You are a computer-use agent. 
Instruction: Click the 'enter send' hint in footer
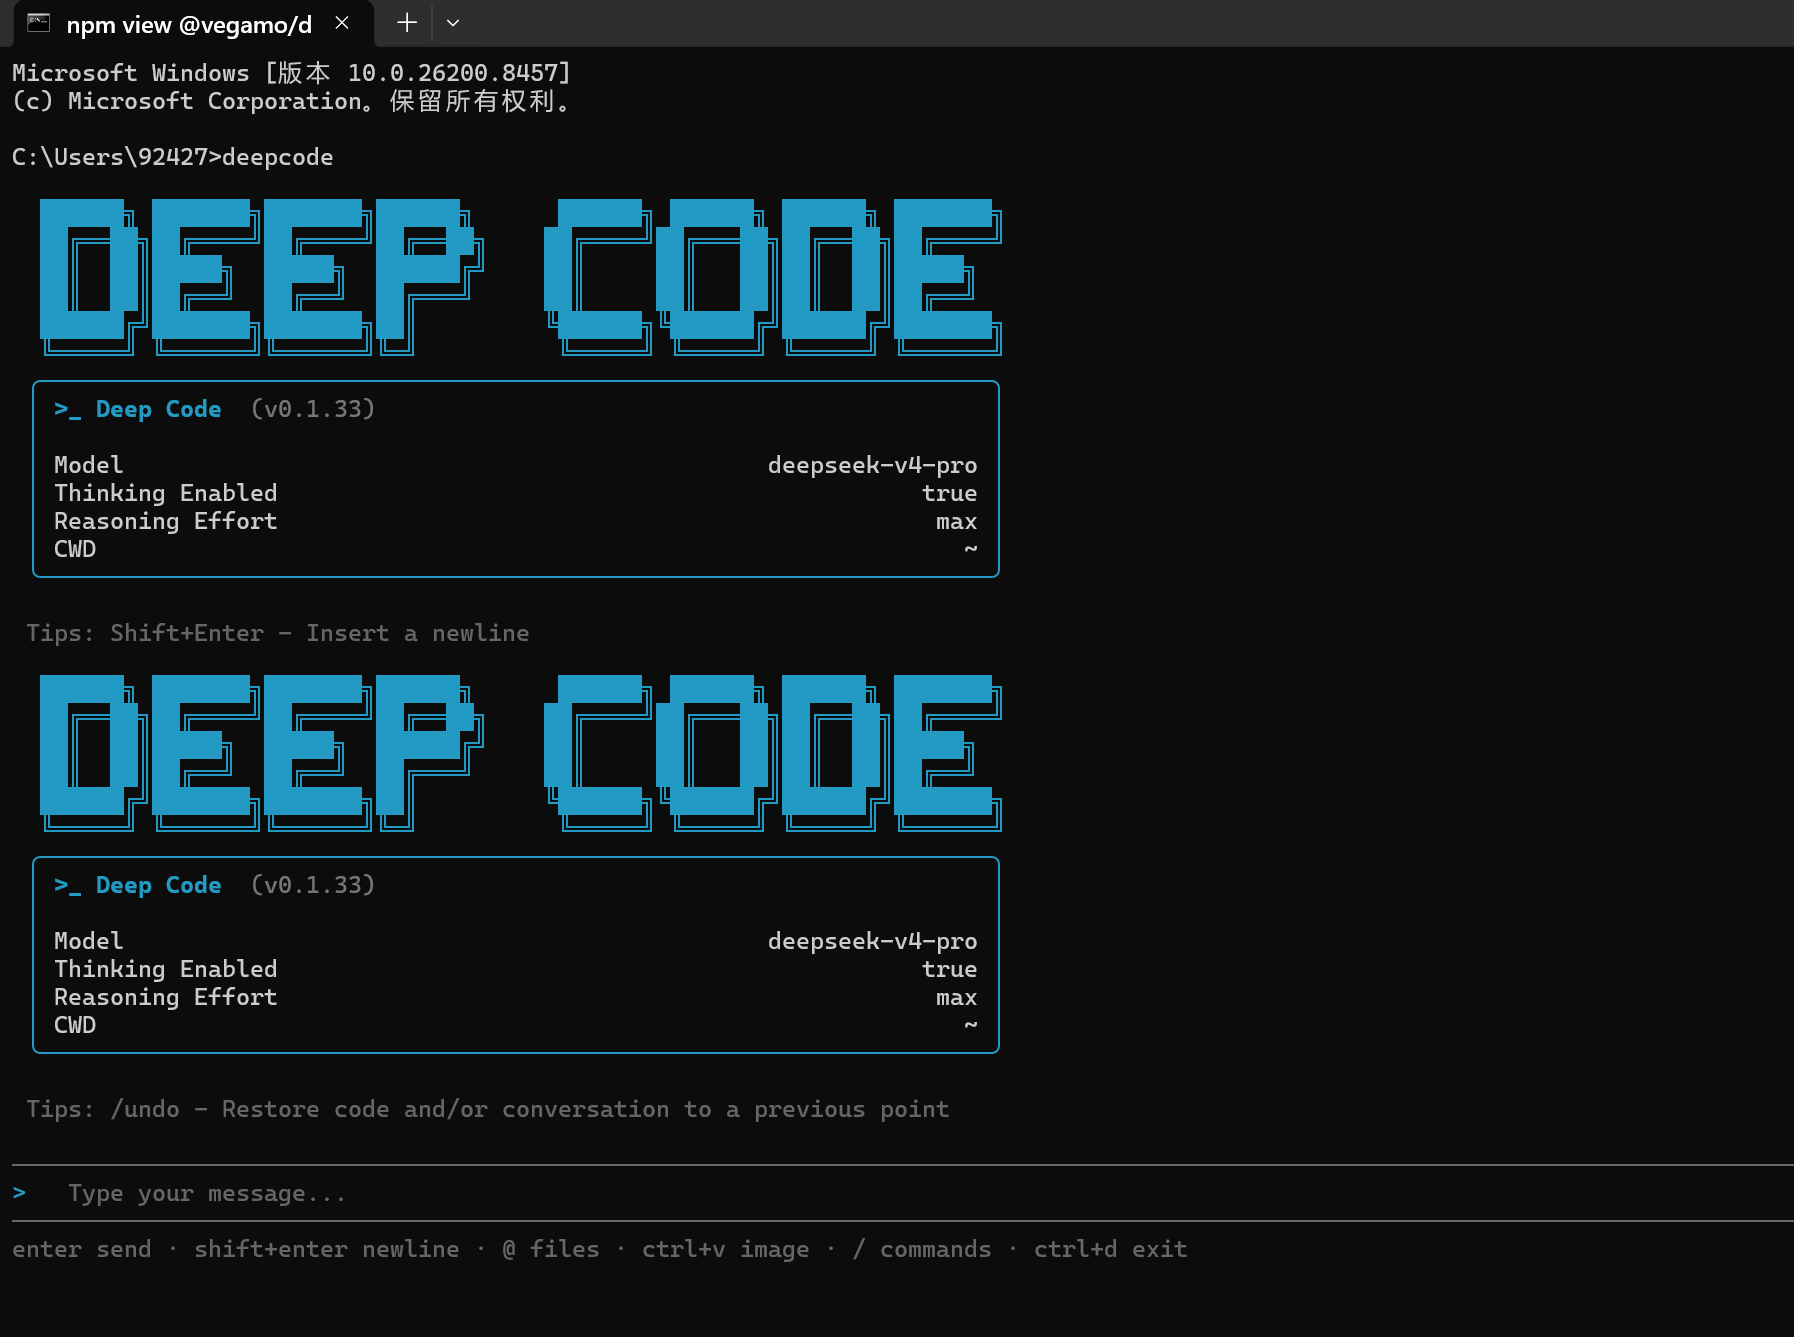(82, 1249)
